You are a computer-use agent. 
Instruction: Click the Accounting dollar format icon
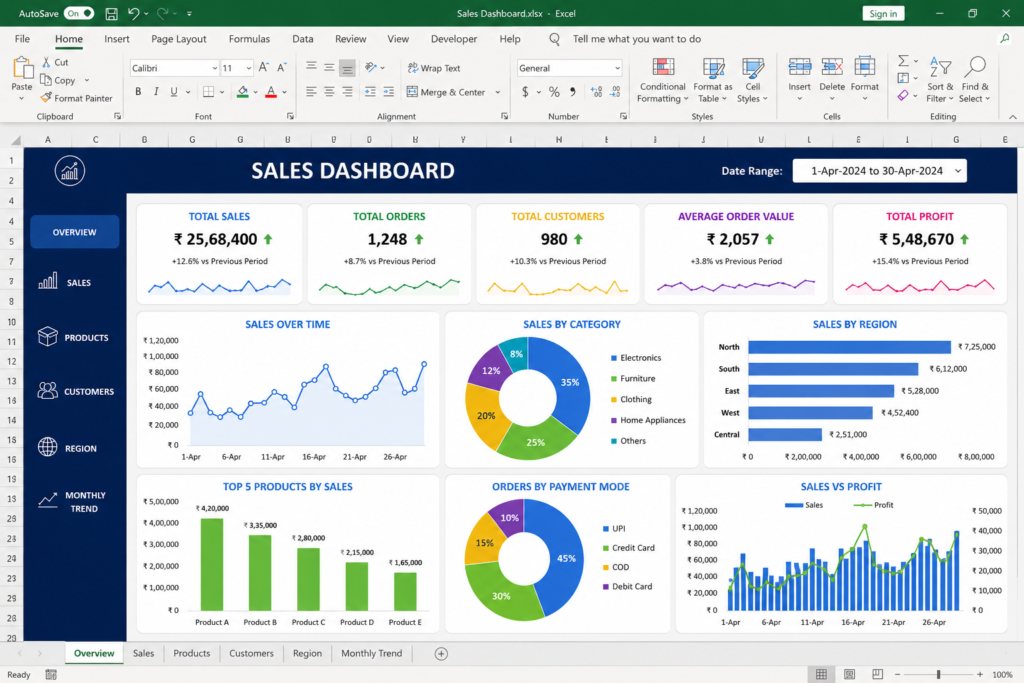pyautogui.click(x=525, y=92)
